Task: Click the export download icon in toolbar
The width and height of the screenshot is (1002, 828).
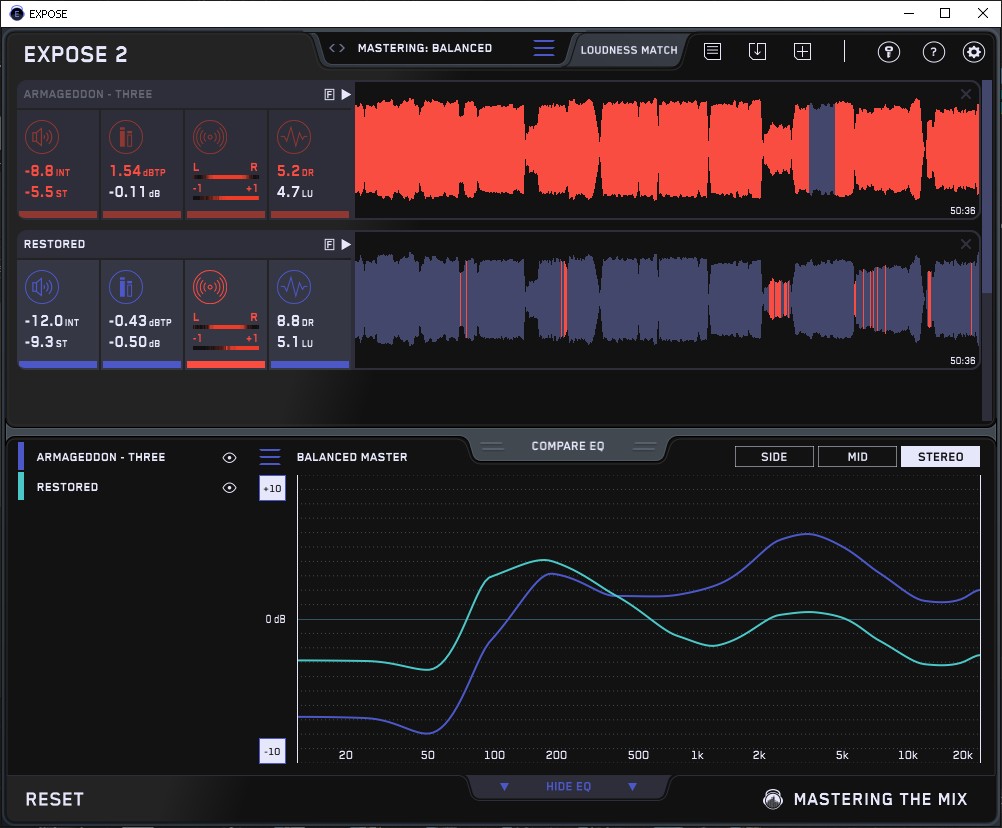Action: [x=757, y=51]
